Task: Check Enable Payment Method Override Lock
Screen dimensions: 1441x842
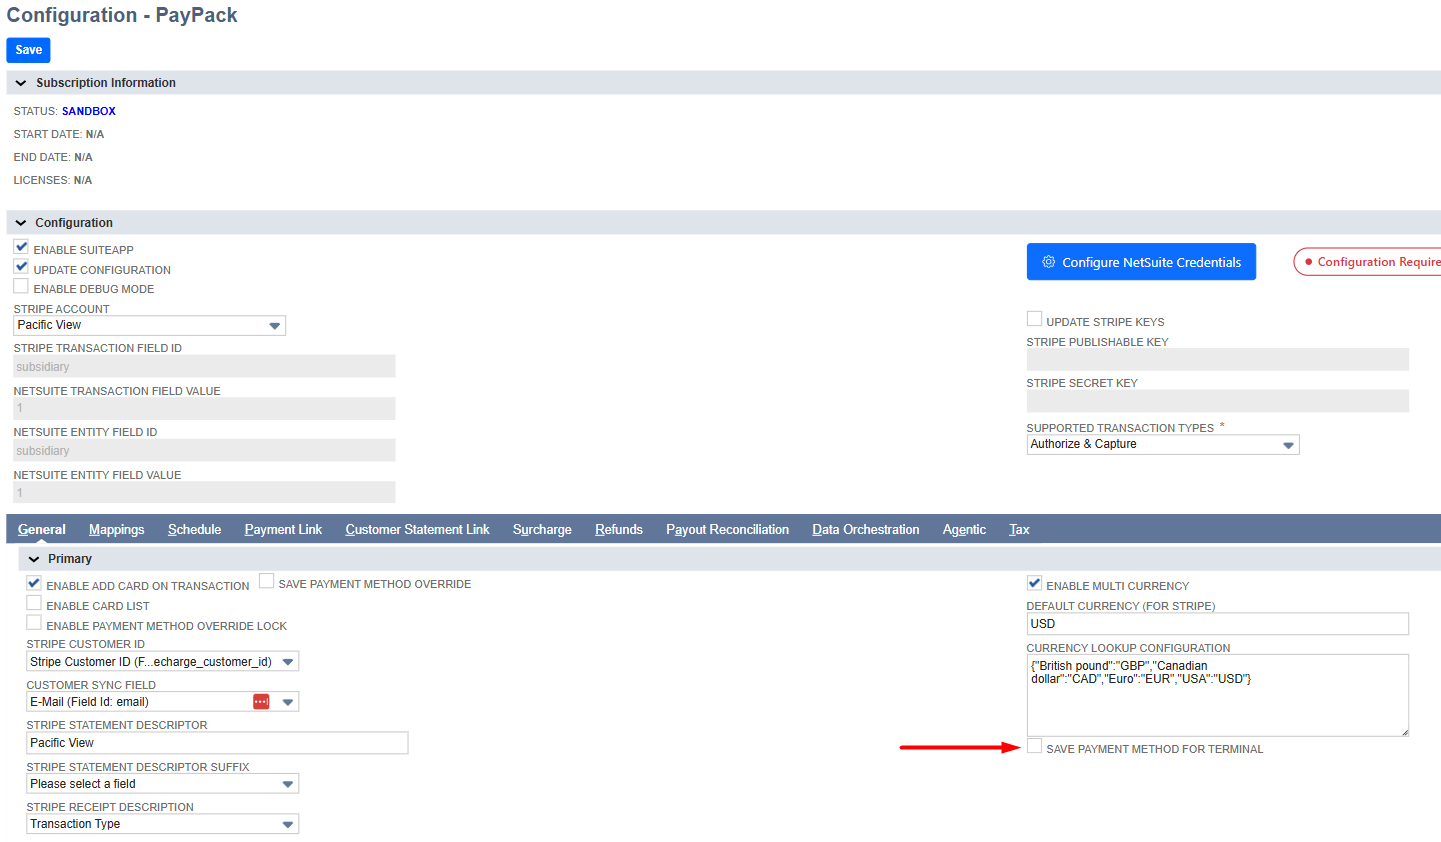Action: pos(34,623)
